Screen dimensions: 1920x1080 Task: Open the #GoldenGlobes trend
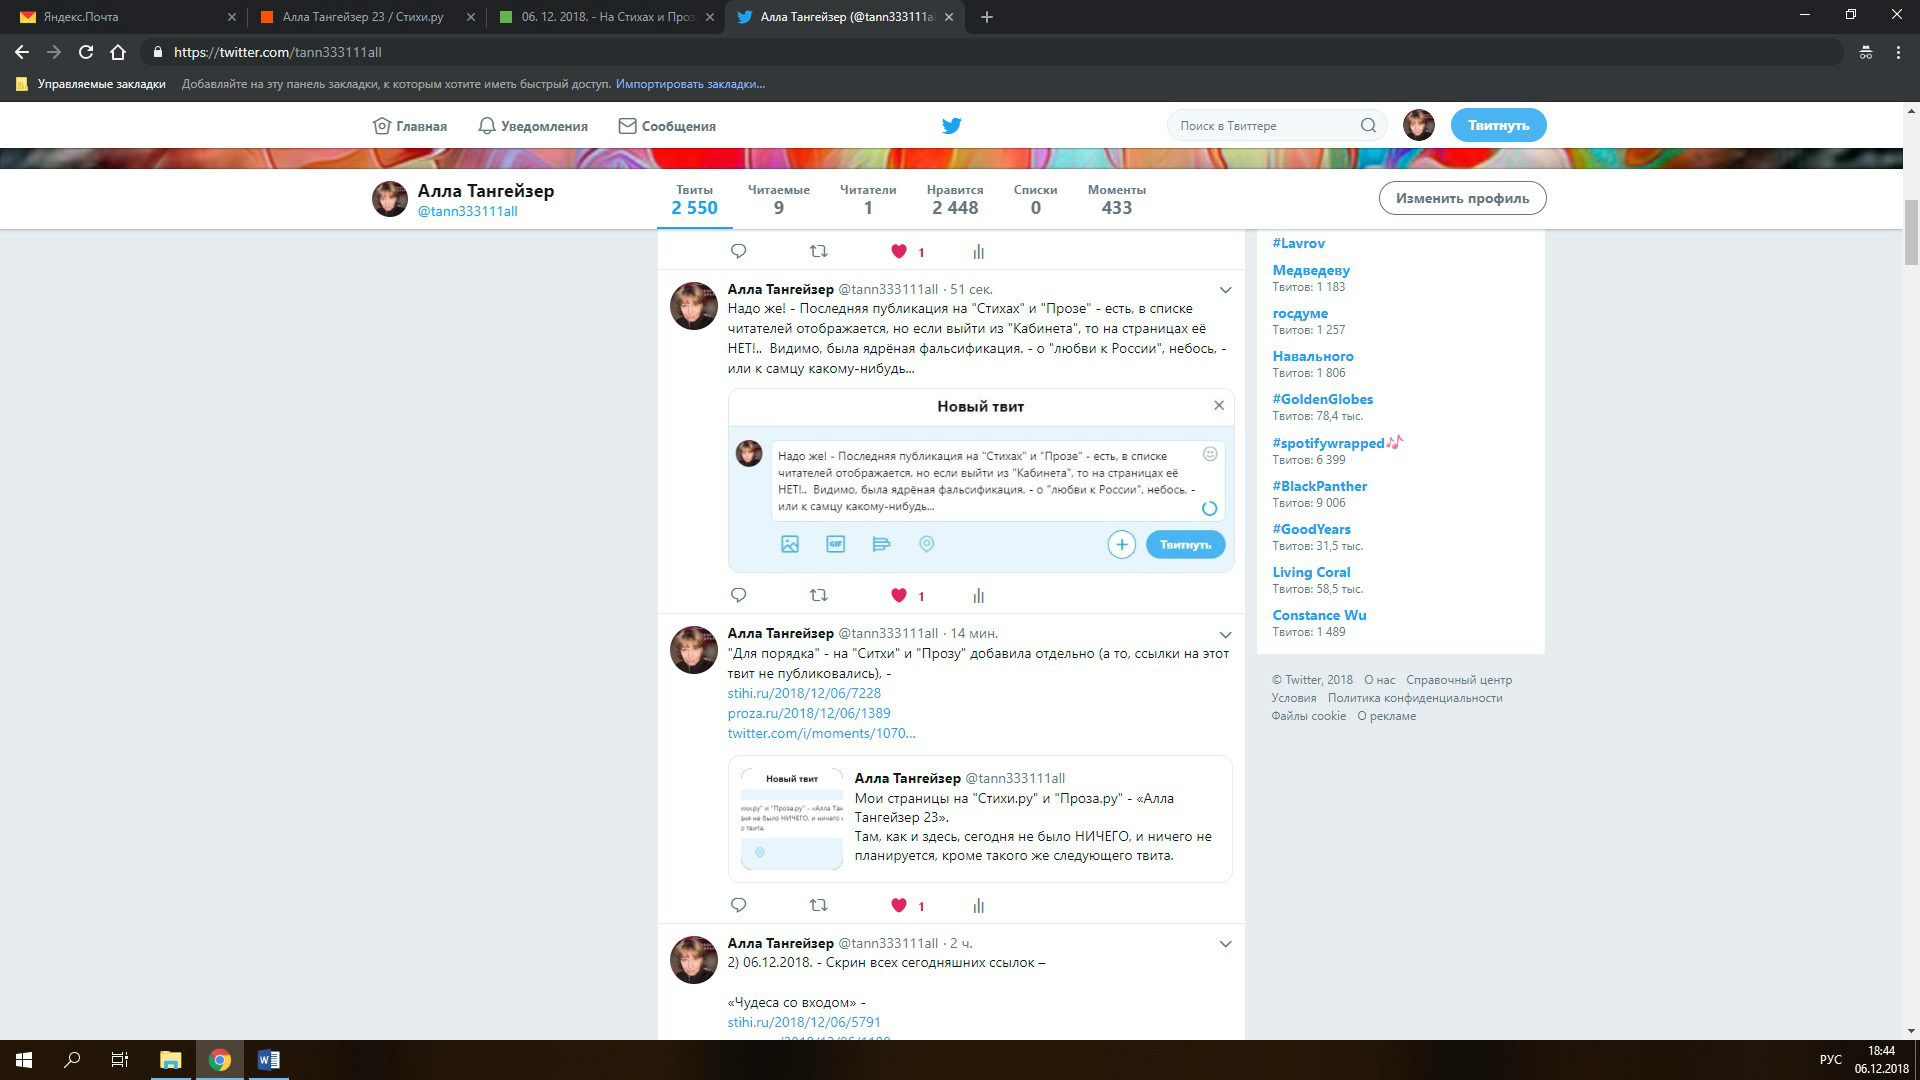1322,399
